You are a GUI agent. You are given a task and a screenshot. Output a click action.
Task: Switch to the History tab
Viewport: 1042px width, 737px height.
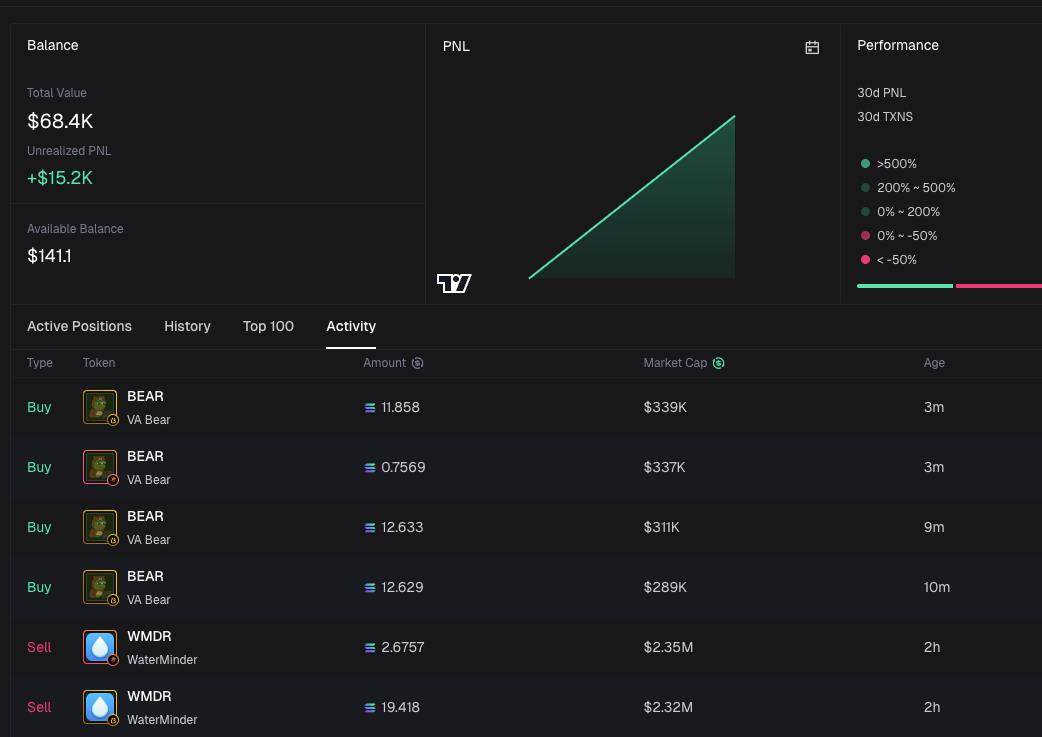[187, 326]
